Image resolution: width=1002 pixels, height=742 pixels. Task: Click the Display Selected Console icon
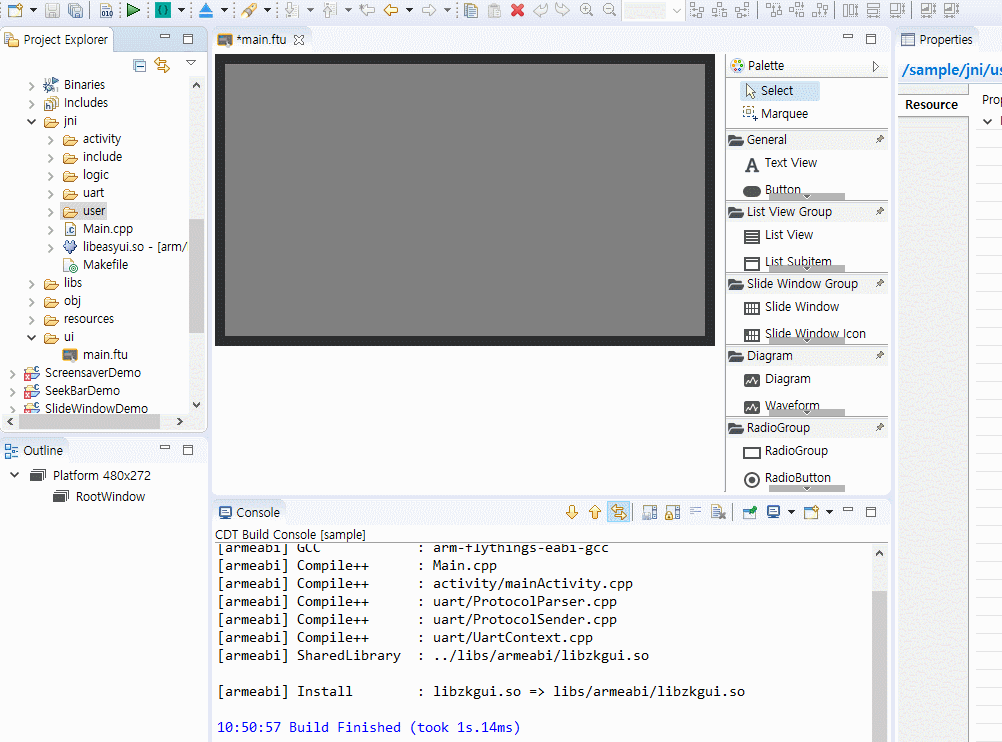tap(773, 512)
